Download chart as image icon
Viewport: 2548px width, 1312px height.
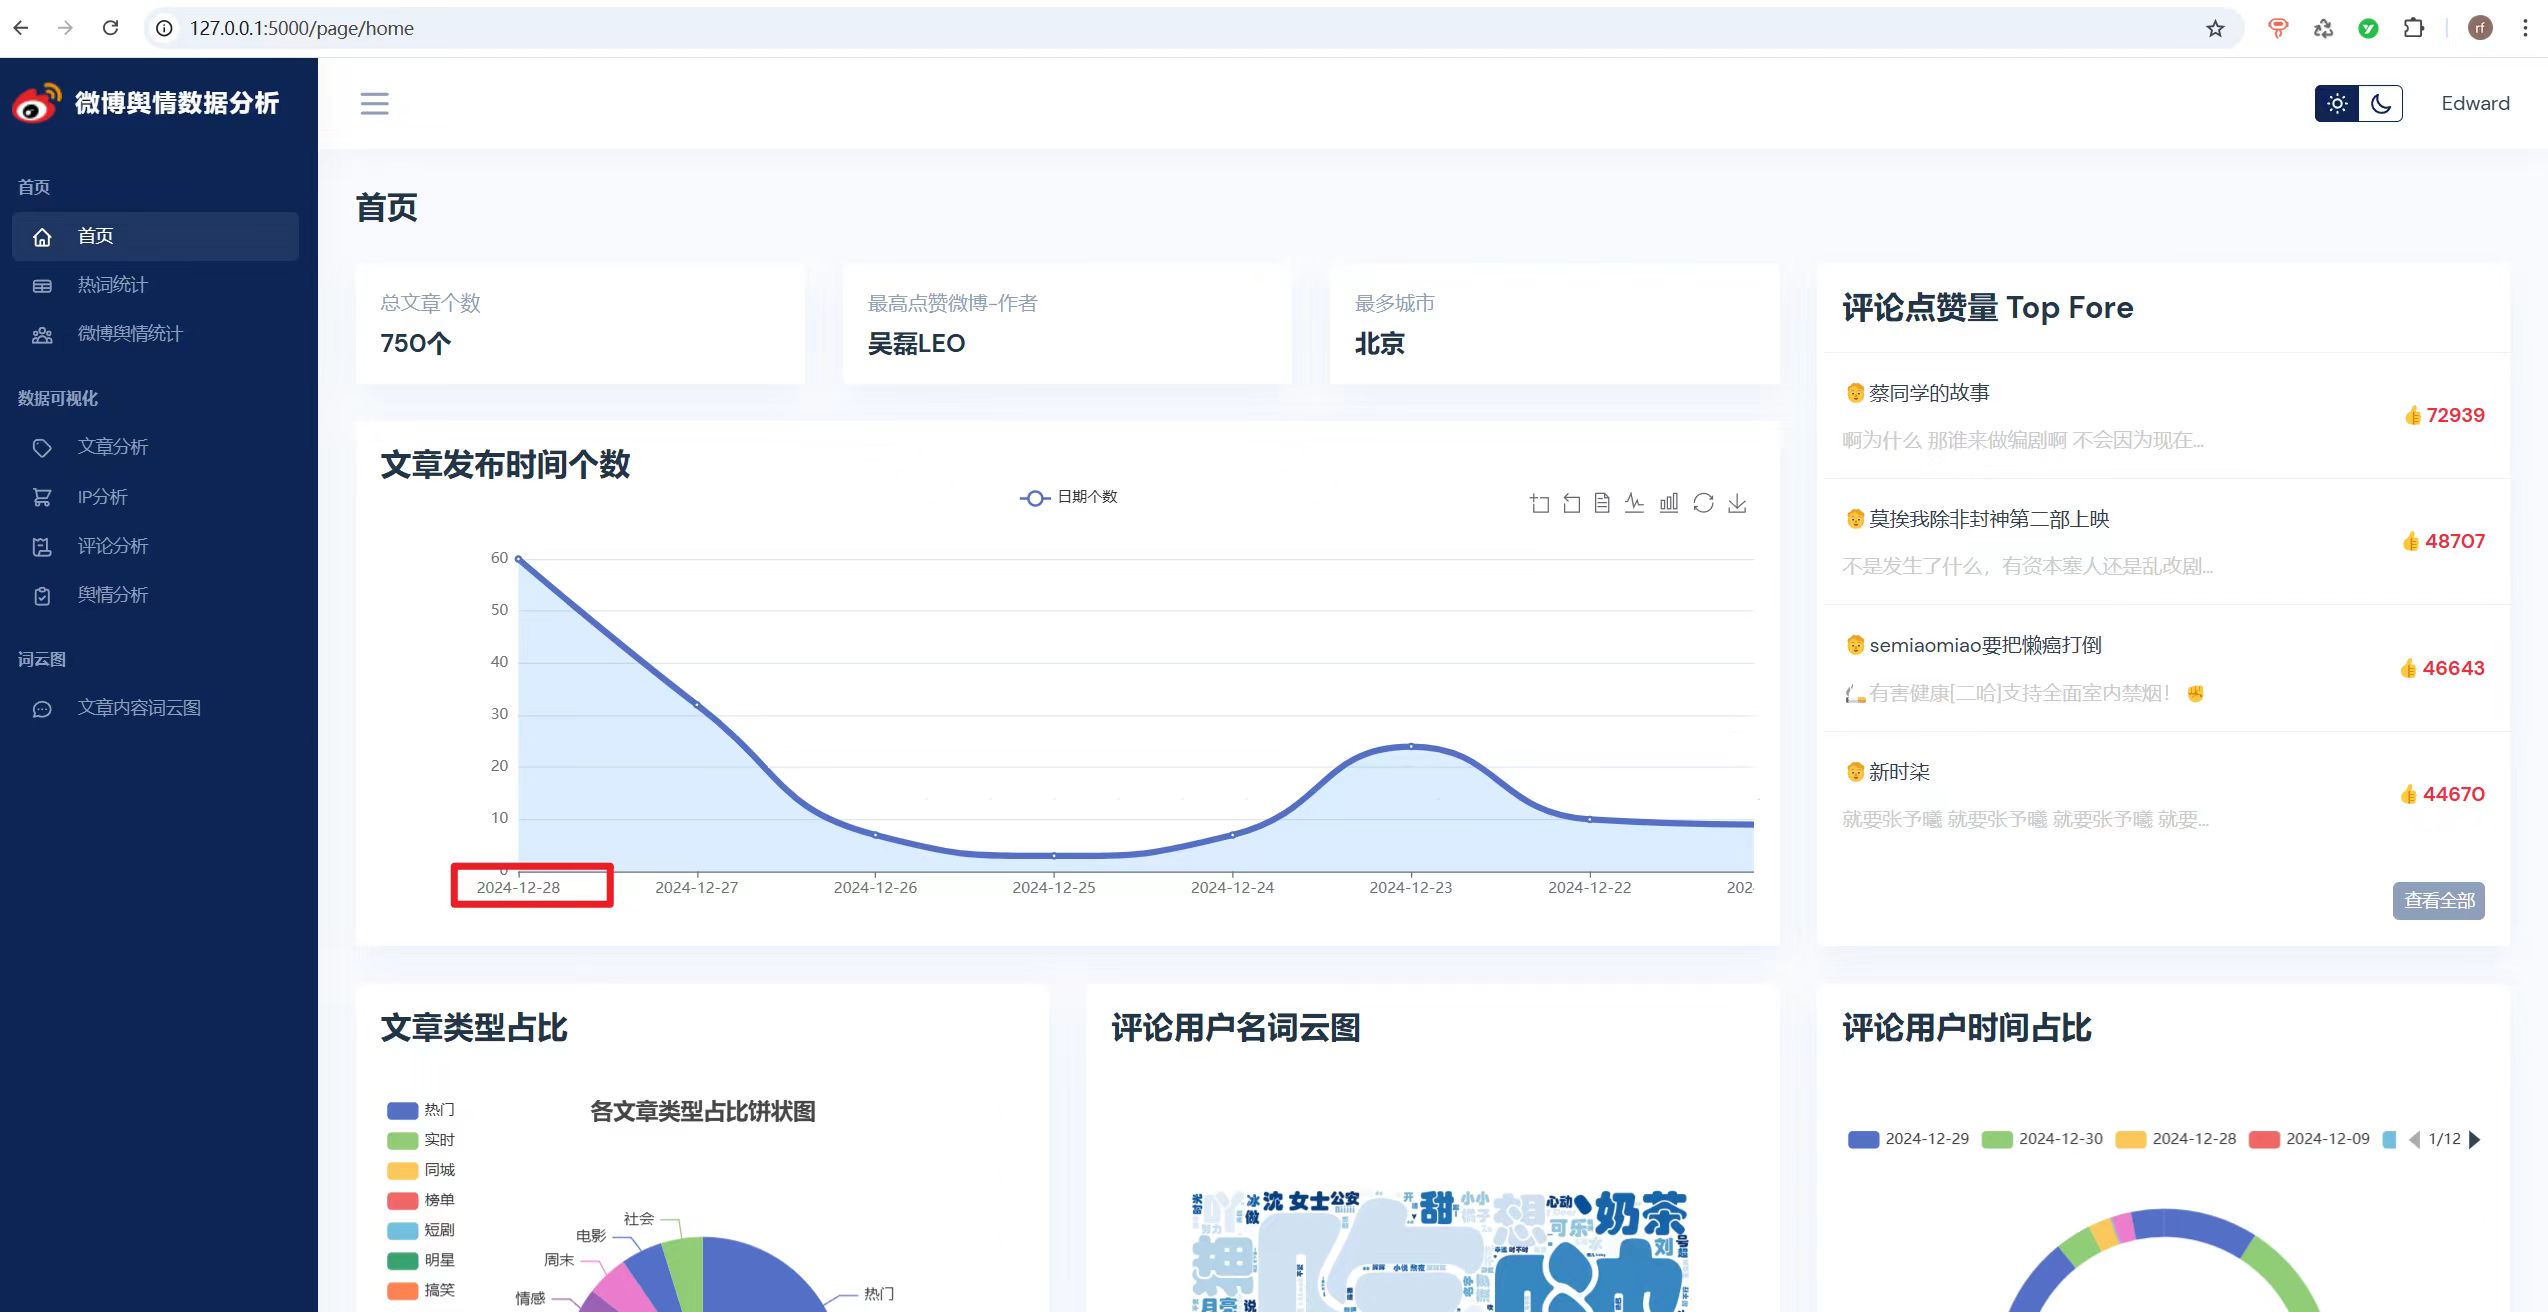(x=1737, y=503)
